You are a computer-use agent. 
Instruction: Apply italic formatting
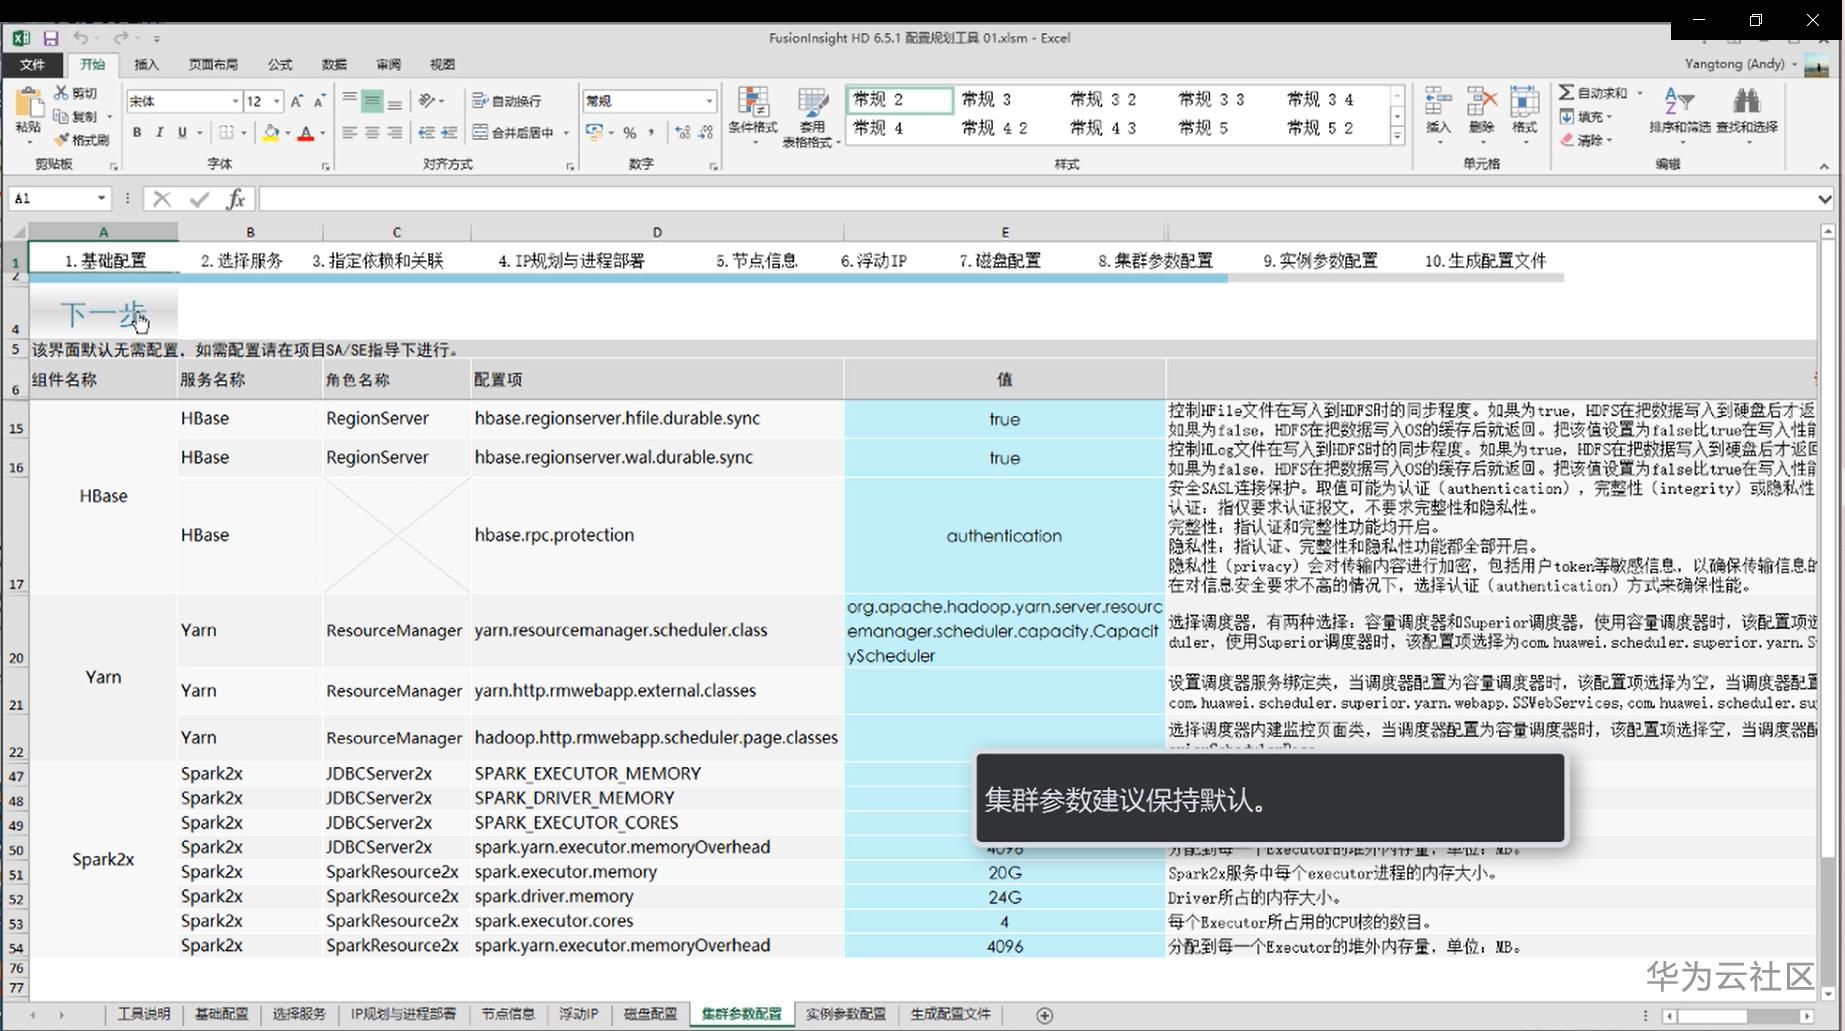(x=159, y=132)
